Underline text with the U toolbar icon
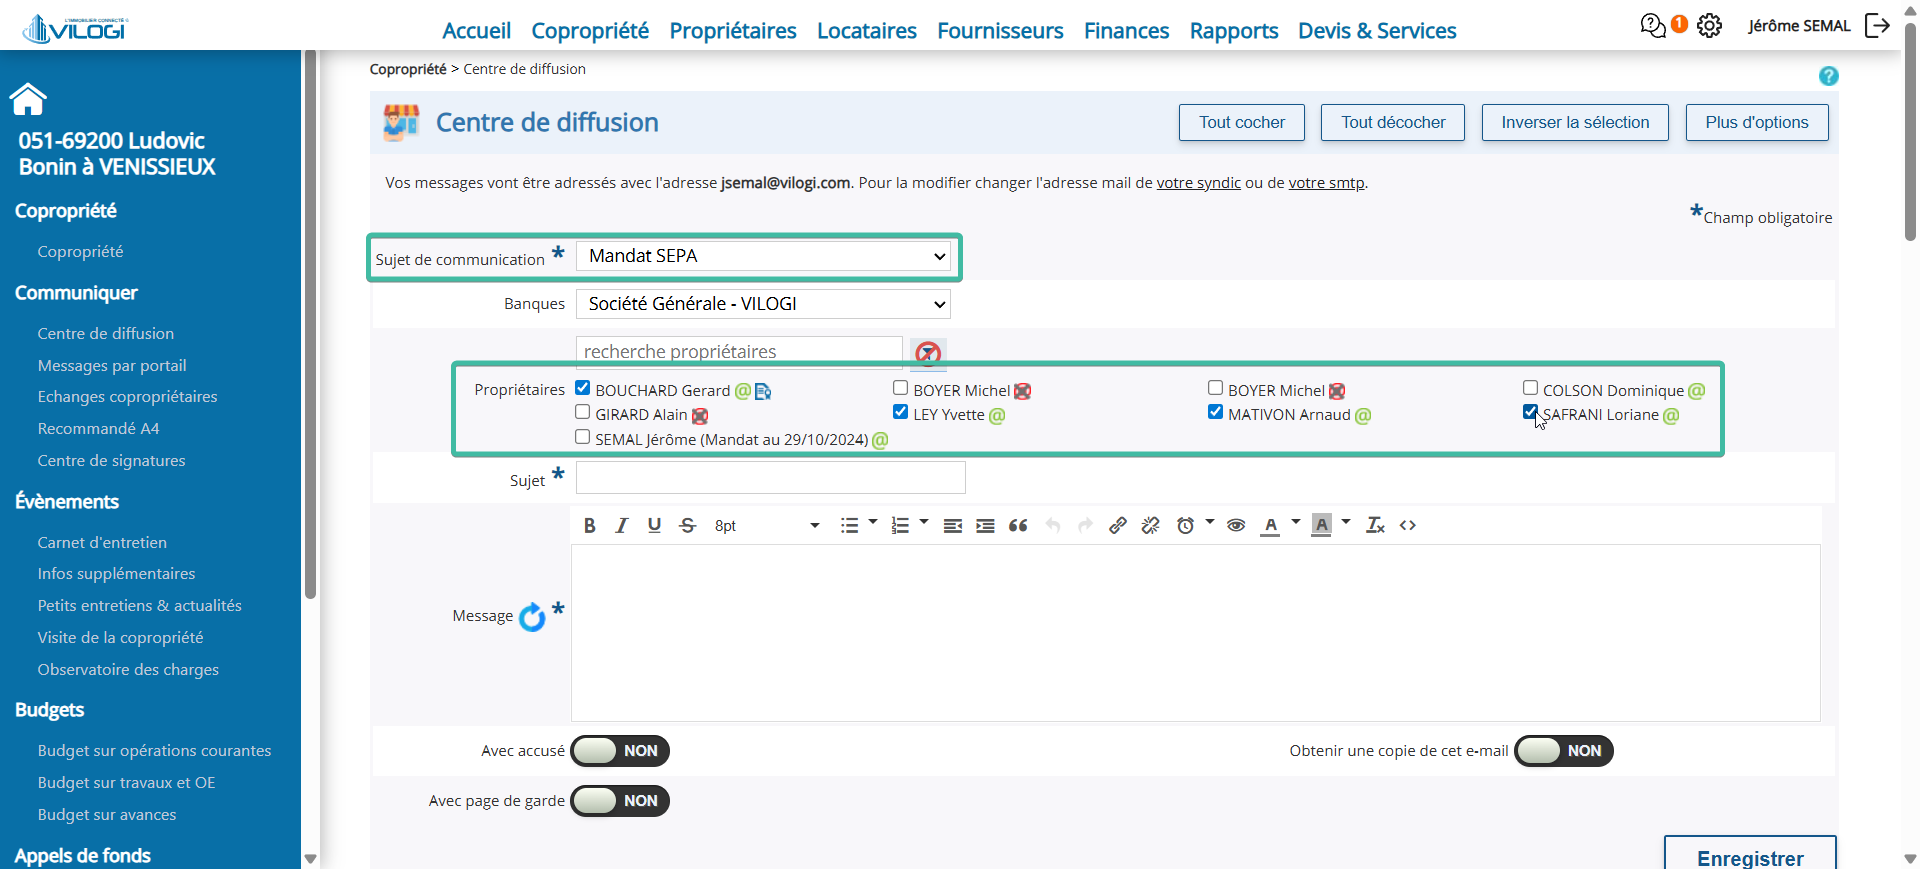Image resolution: width=1920 pixels, height=869 pixels. point(654,525)
